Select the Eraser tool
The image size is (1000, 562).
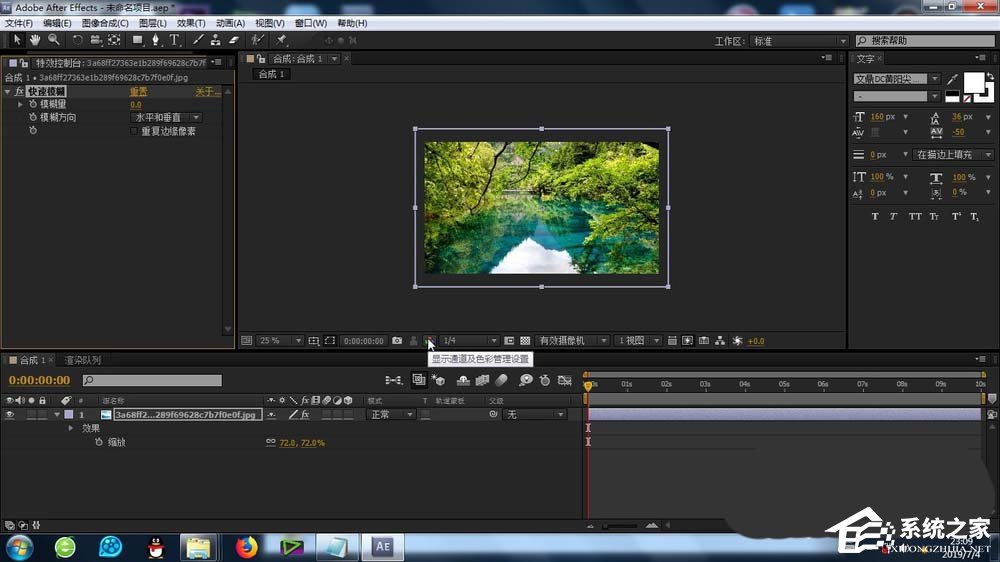(234, 40)
